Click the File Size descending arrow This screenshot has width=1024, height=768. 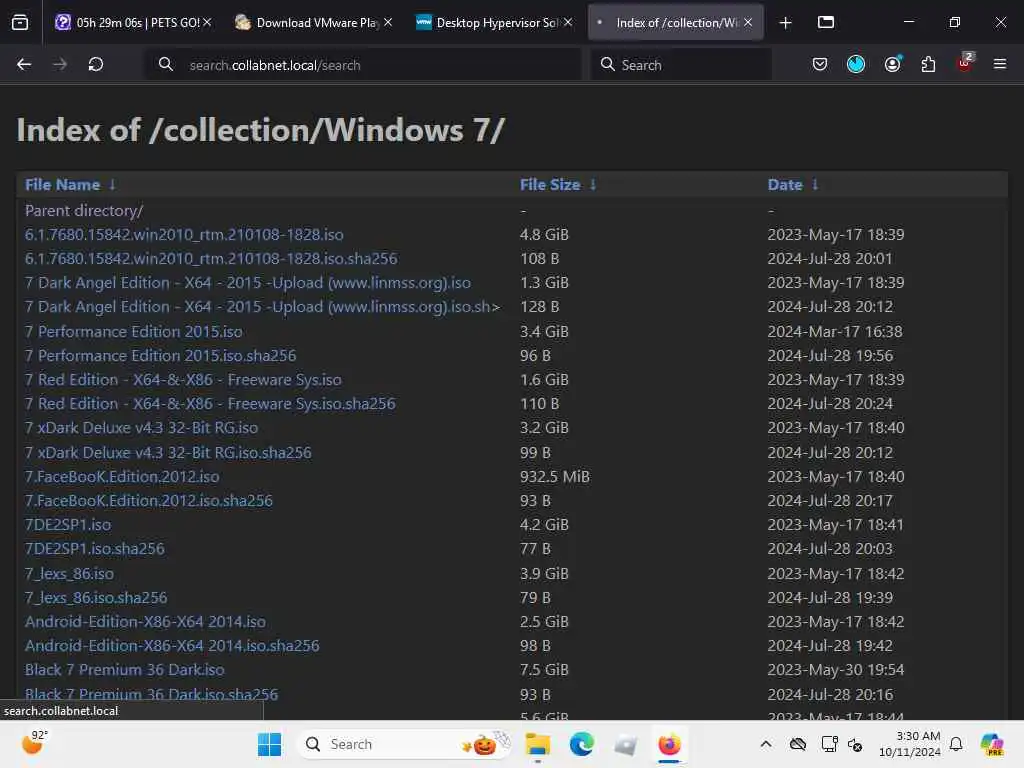(593, 185)
